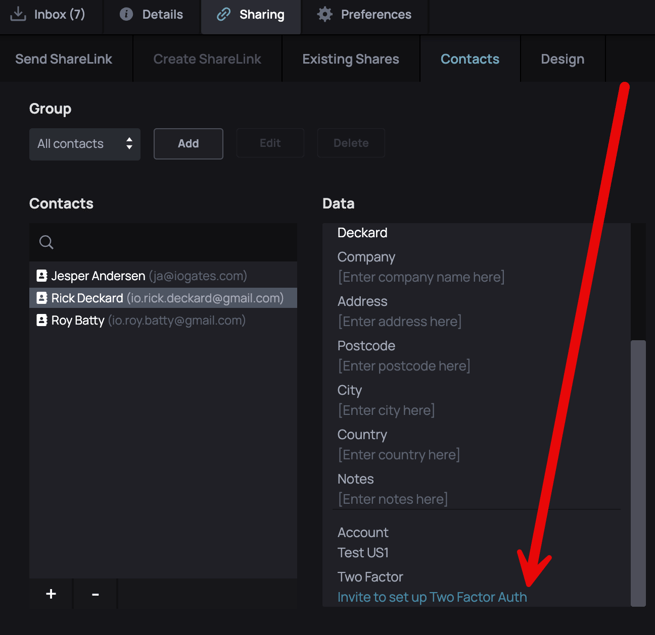This screenshot has width=655, height=635.
Task: Click the Sharing link icon
Action: point(224,14)
